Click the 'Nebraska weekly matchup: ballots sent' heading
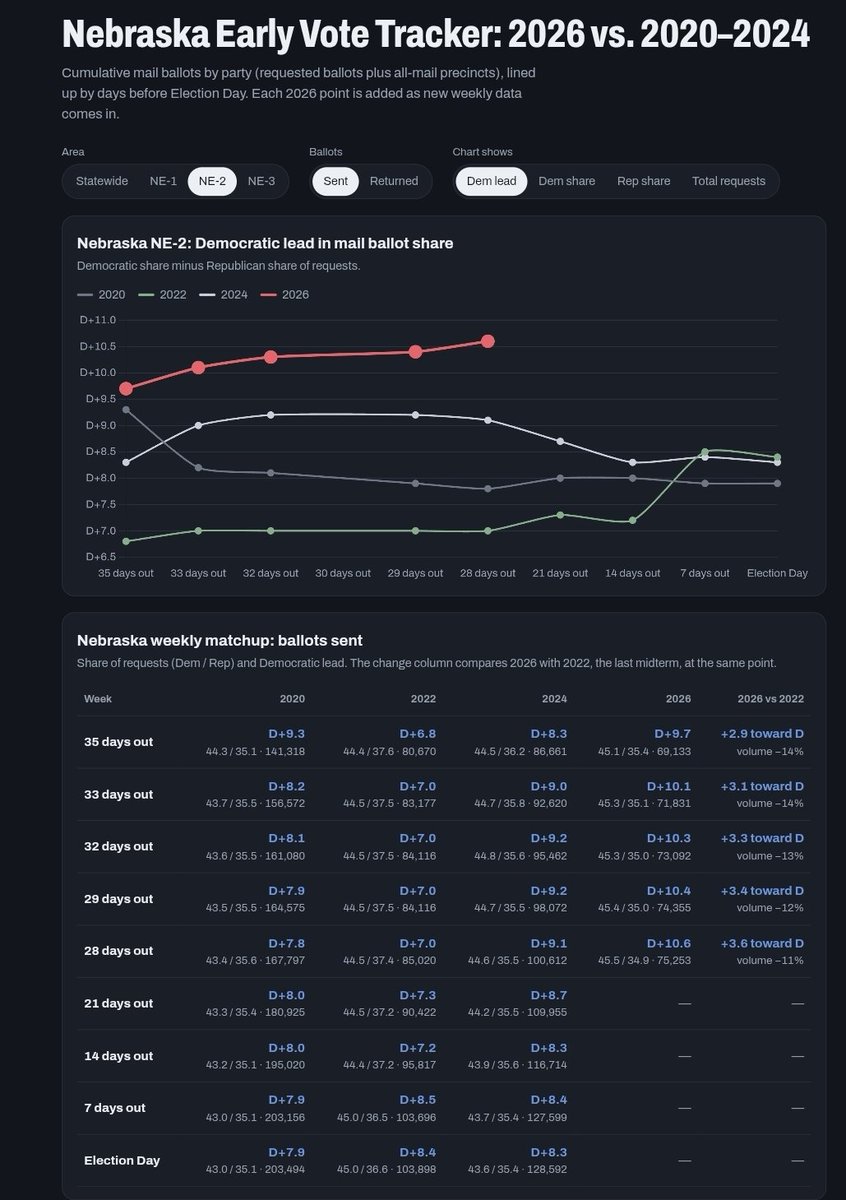 (220, 640)
